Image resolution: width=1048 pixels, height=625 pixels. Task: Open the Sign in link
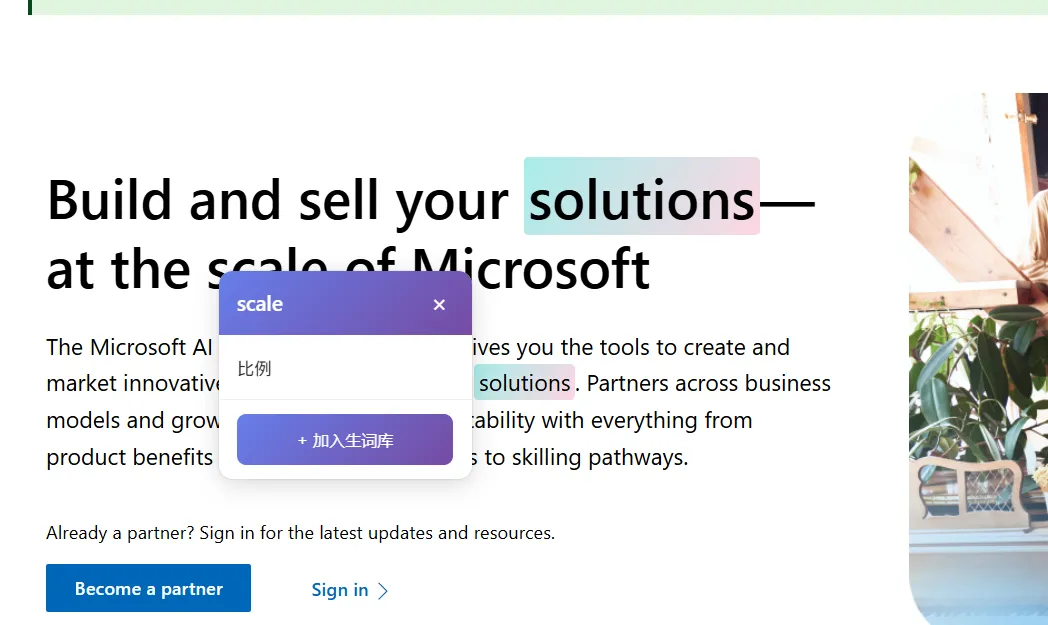(339, 590)
